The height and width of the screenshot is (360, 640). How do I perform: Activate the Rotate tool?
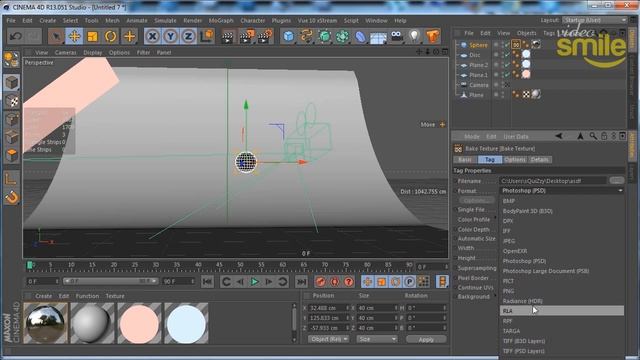click(x=111, y=36)
